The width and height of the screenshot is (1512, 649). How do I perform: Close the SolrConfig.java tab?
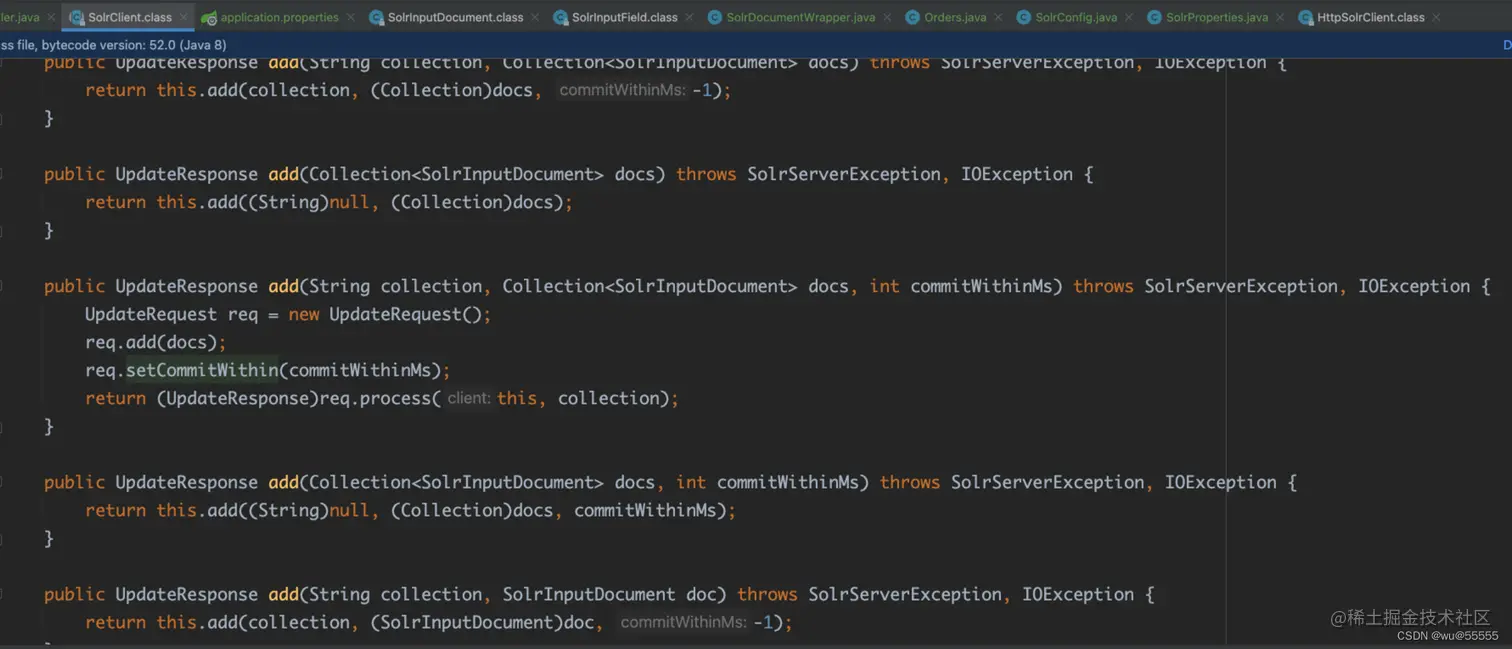pyautogui.click(x=1129, y=17)
